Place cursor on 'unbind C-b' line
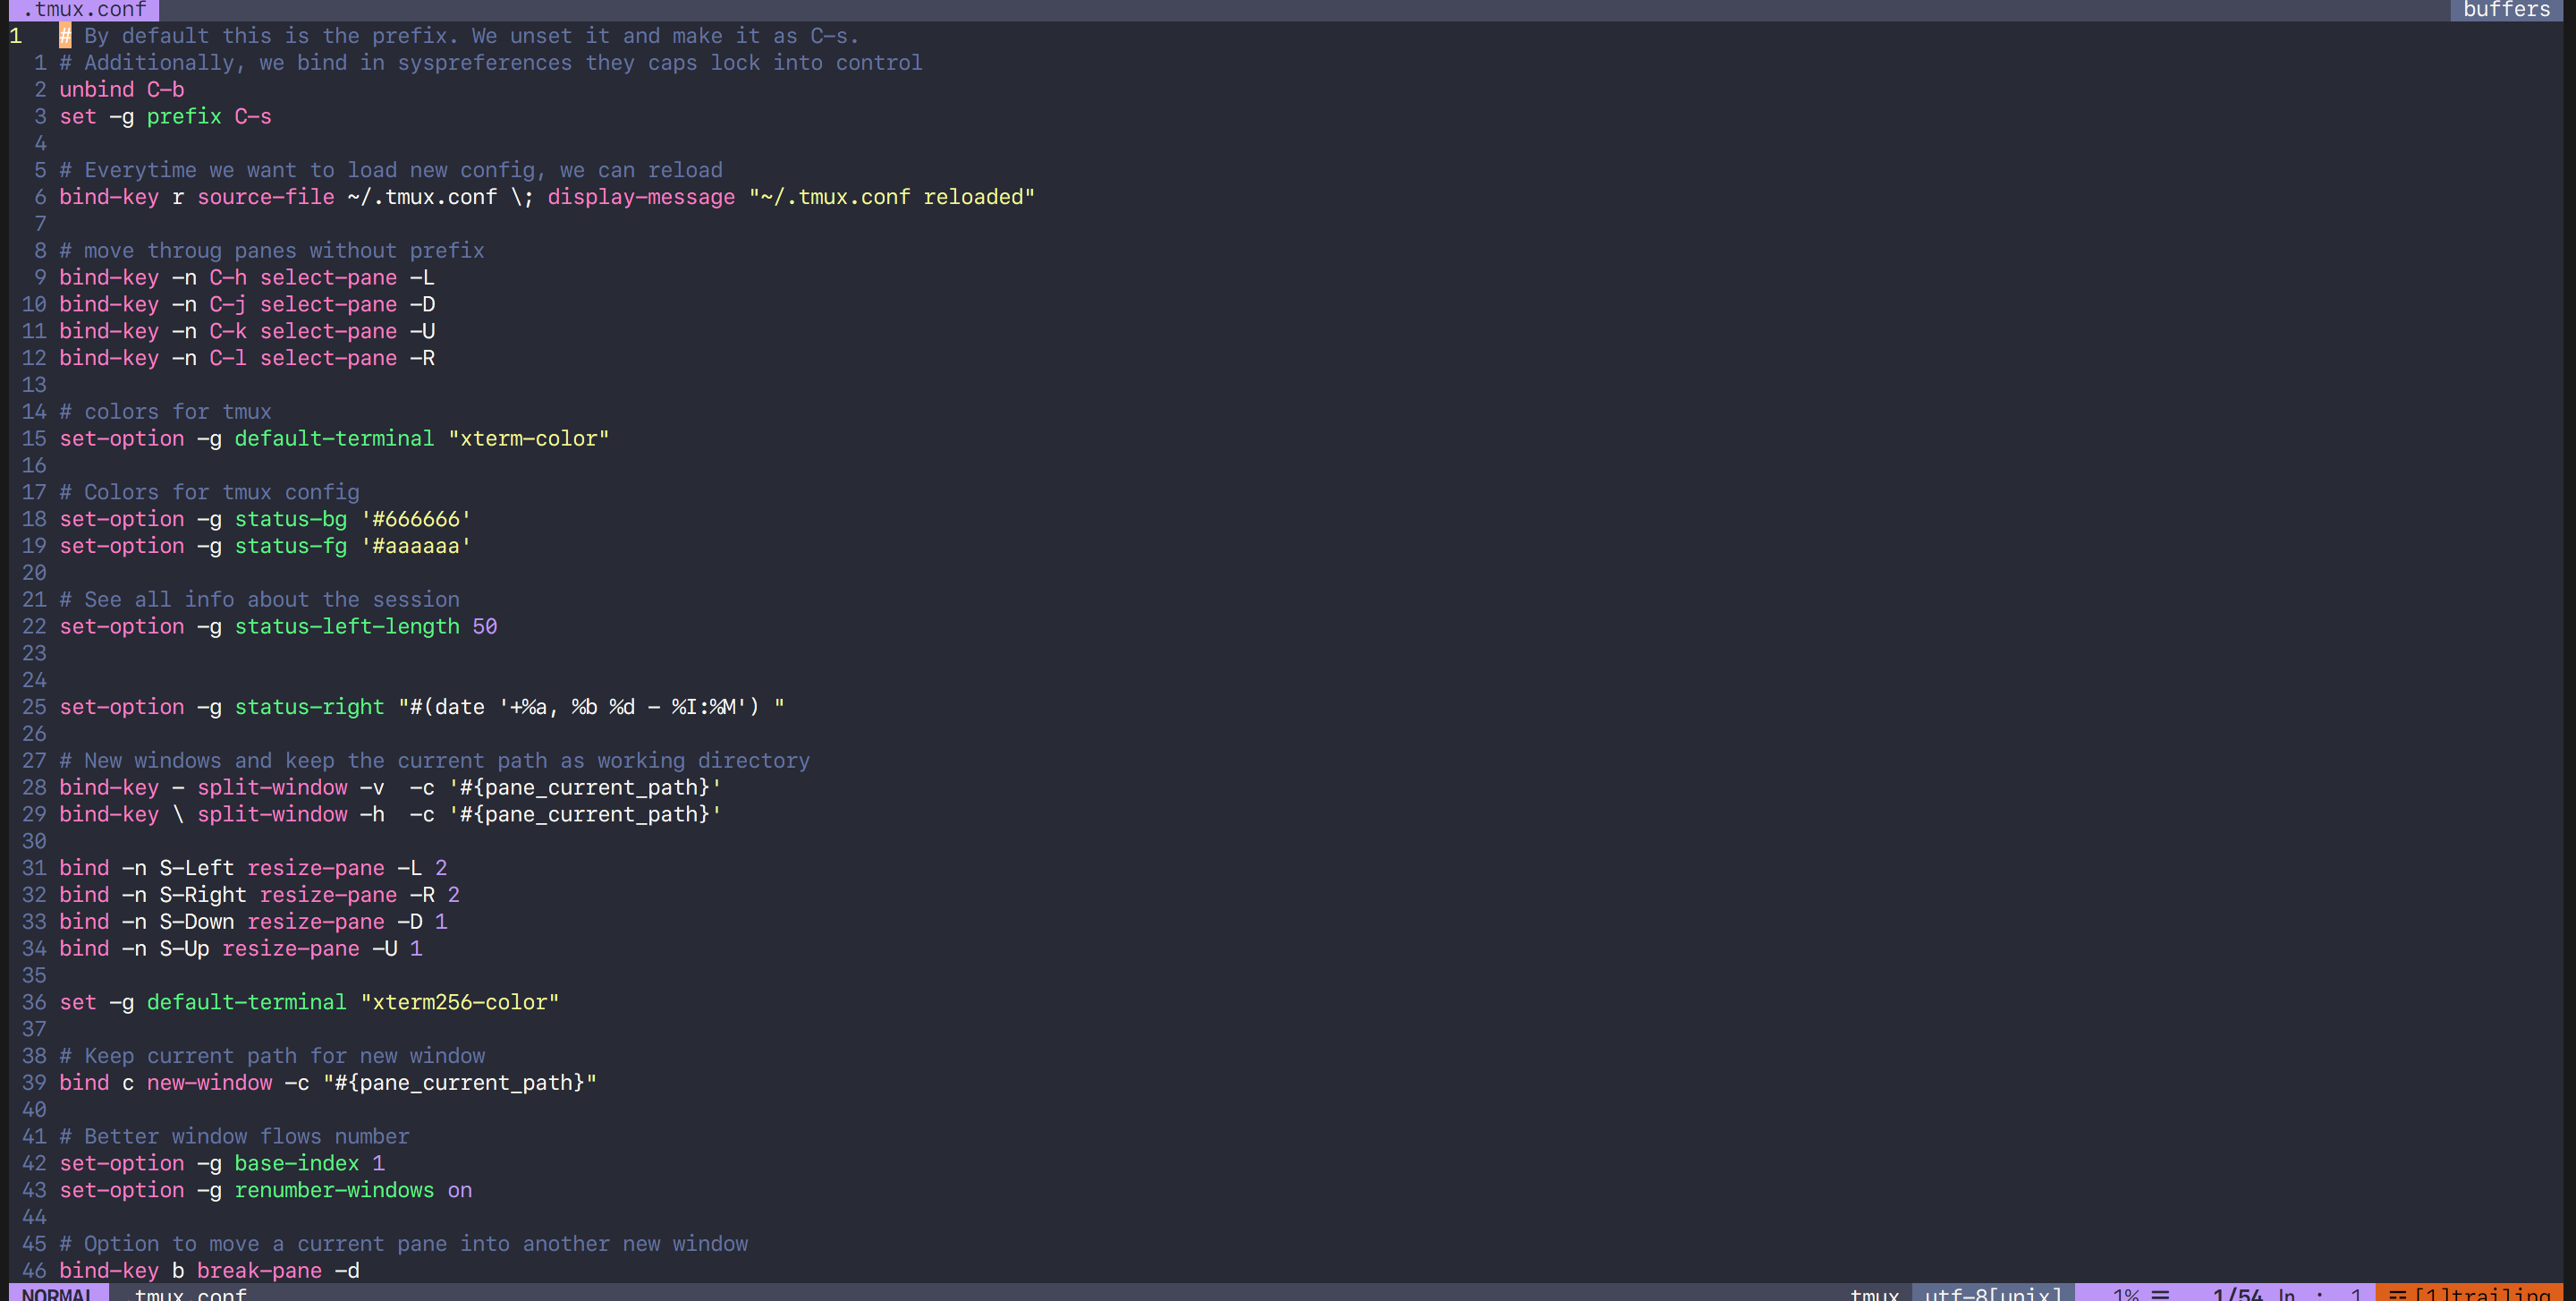Viewport: 2576px width, 1301px height. pos(121,90)
